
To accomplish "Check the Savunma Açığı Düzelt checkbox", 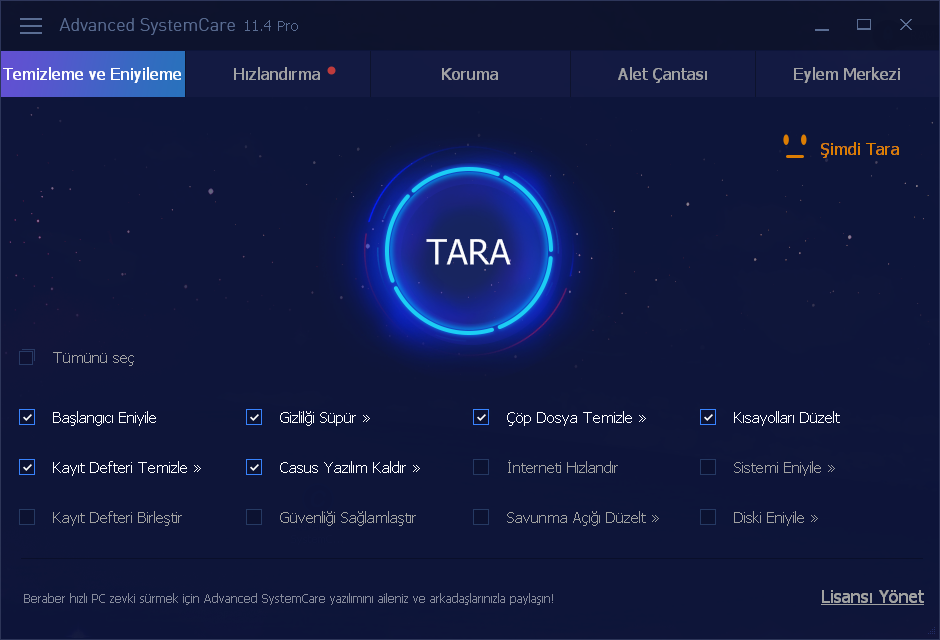I will click(481, 517).
